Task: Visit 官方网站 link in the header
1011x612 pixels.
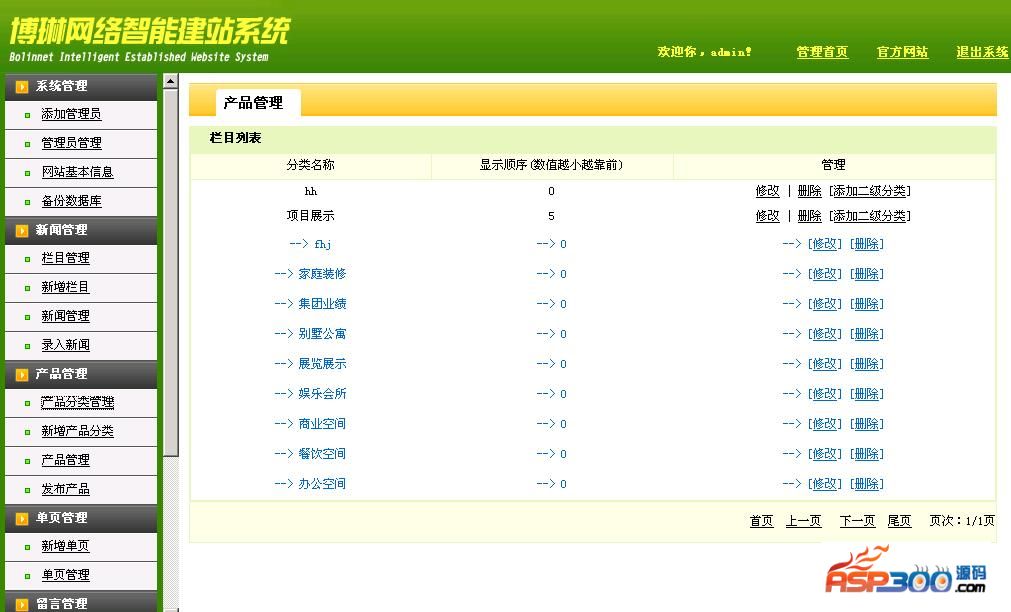Action: point(902,52)
